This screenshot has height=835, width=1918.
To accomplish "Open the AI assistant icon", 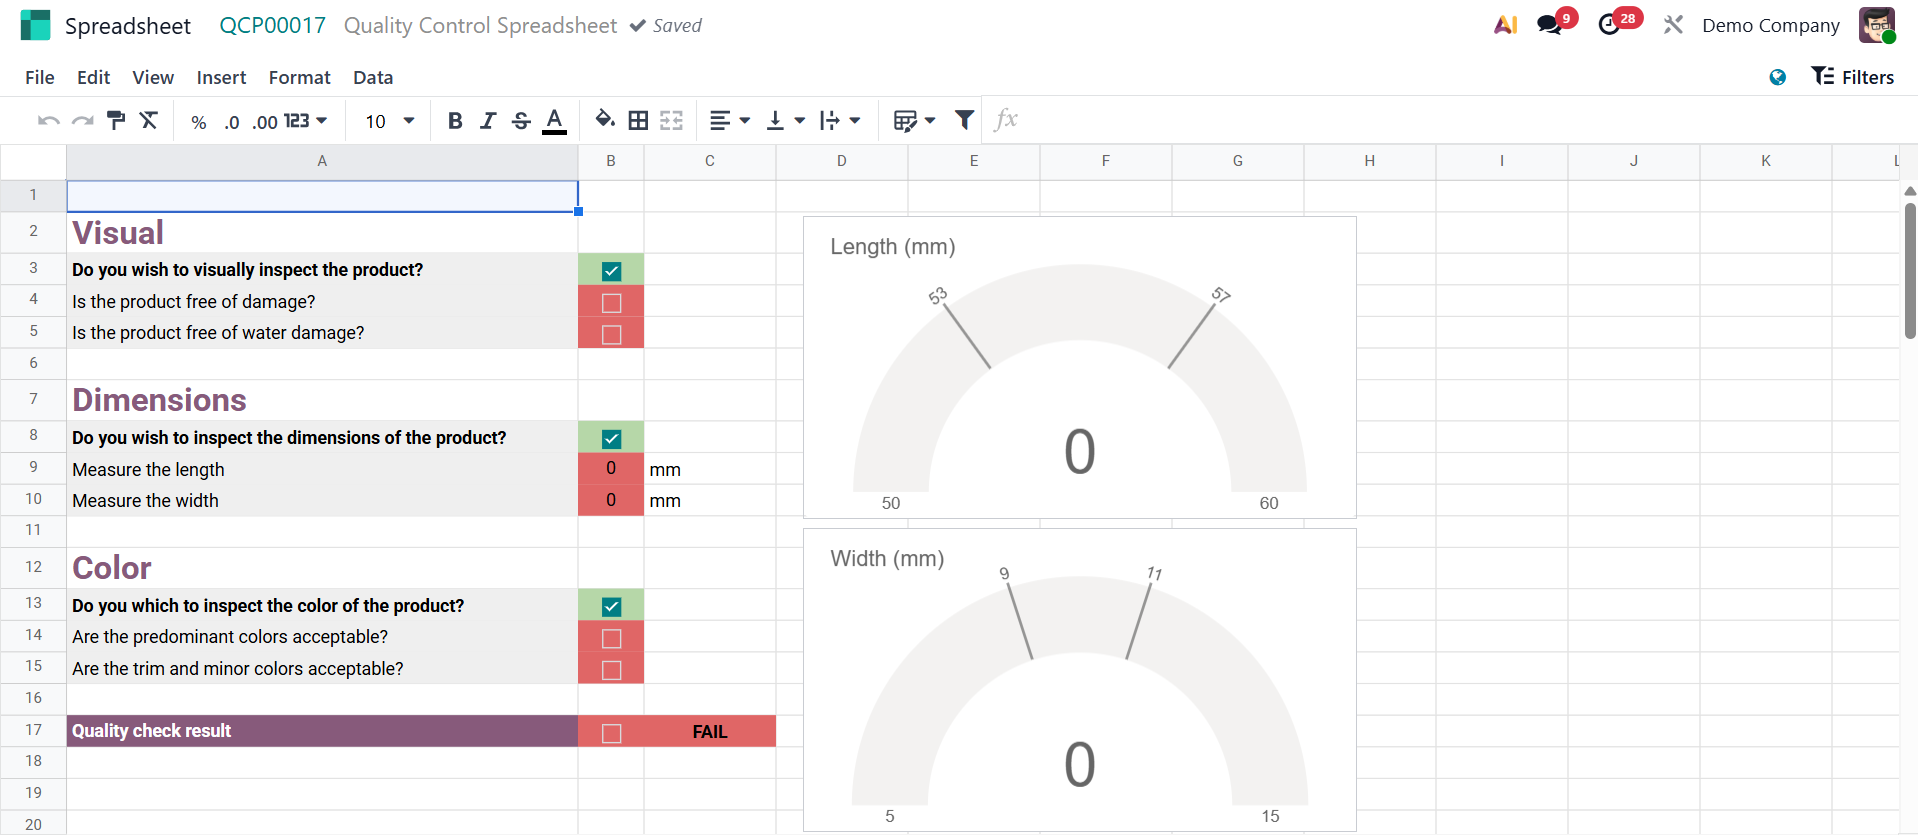I will pyautogui.click(x=1505, y=25).
